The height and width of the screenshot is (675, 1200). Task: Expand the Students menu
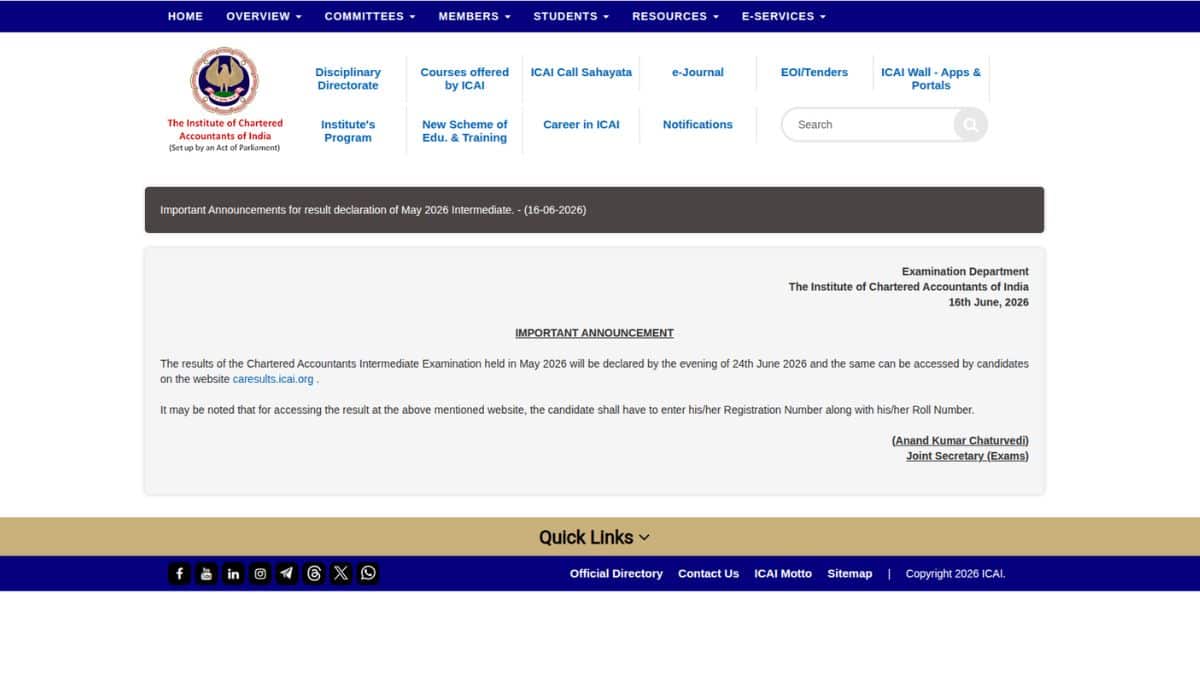[x=571, y=16]
